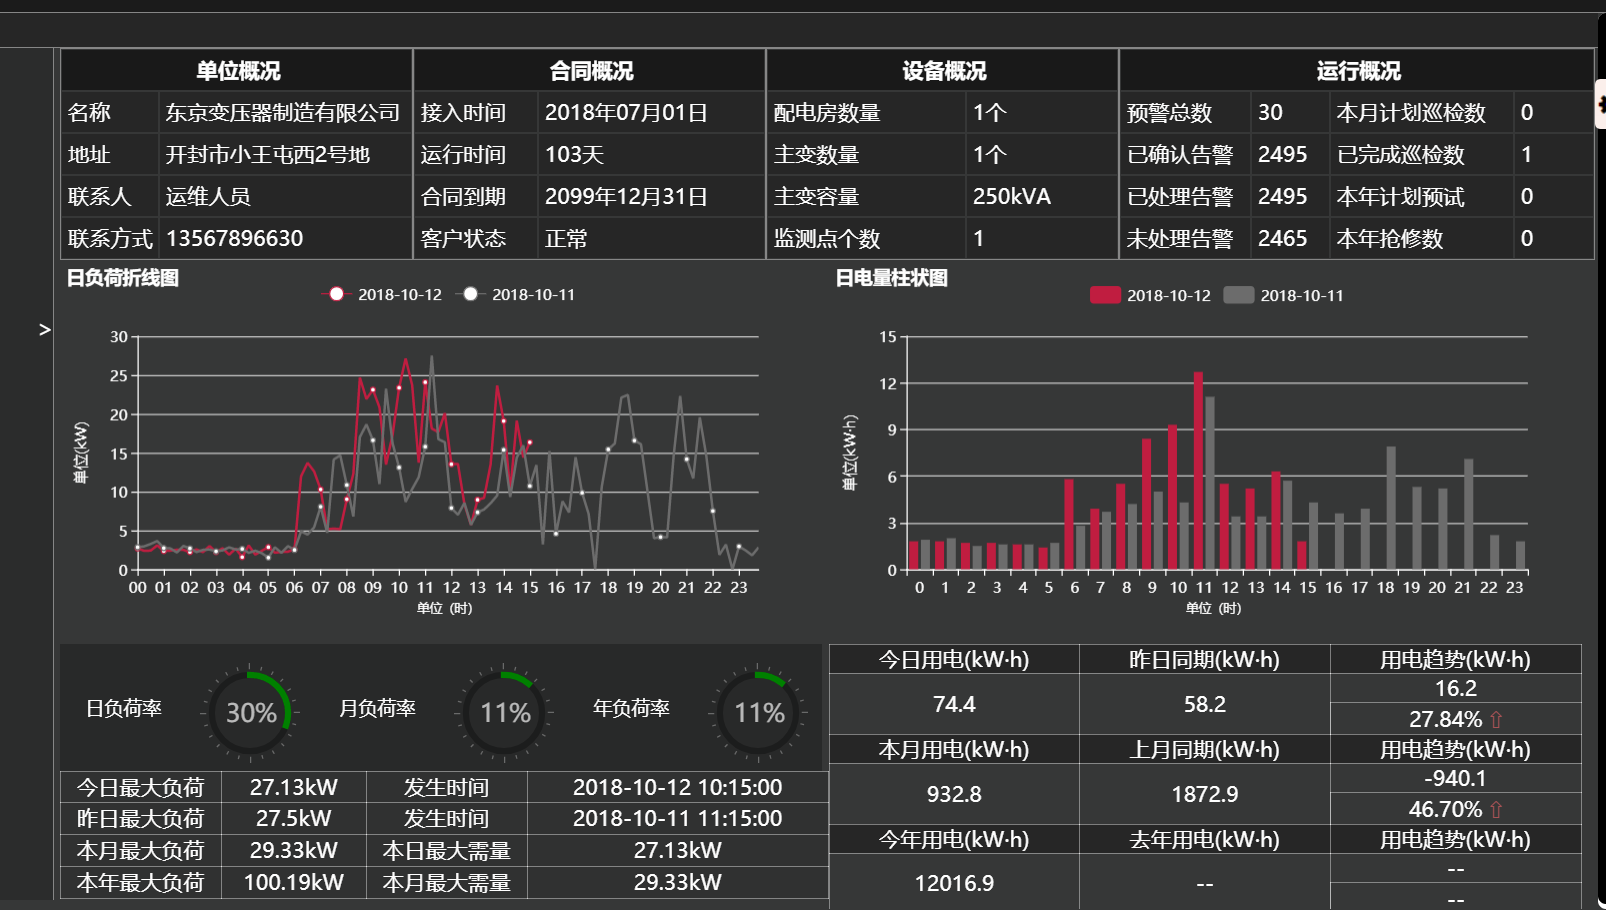The image size is (1606, 910).
Task: Toggle grey 2018-10-11 series in bar chart legend
Action: pos(1284,295)
